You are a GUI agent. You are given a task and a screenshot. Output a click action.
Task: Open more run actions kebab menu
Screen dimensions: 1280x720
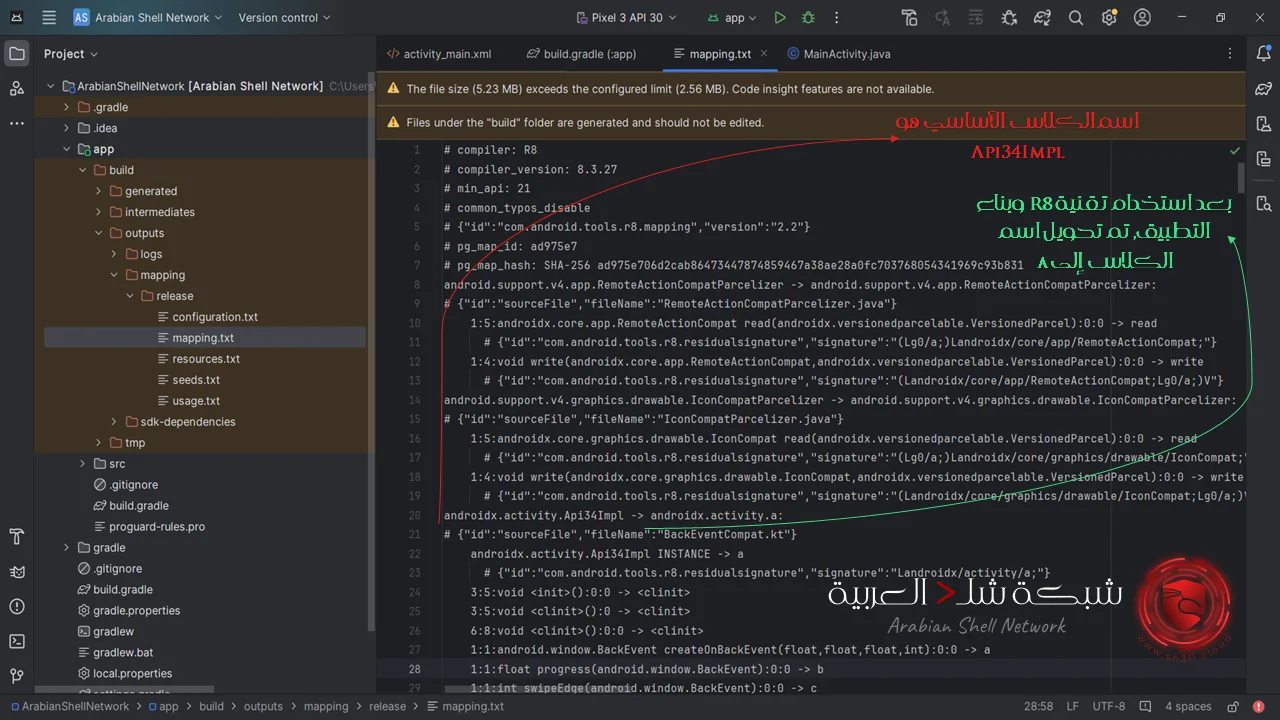[x=836, y=17]
